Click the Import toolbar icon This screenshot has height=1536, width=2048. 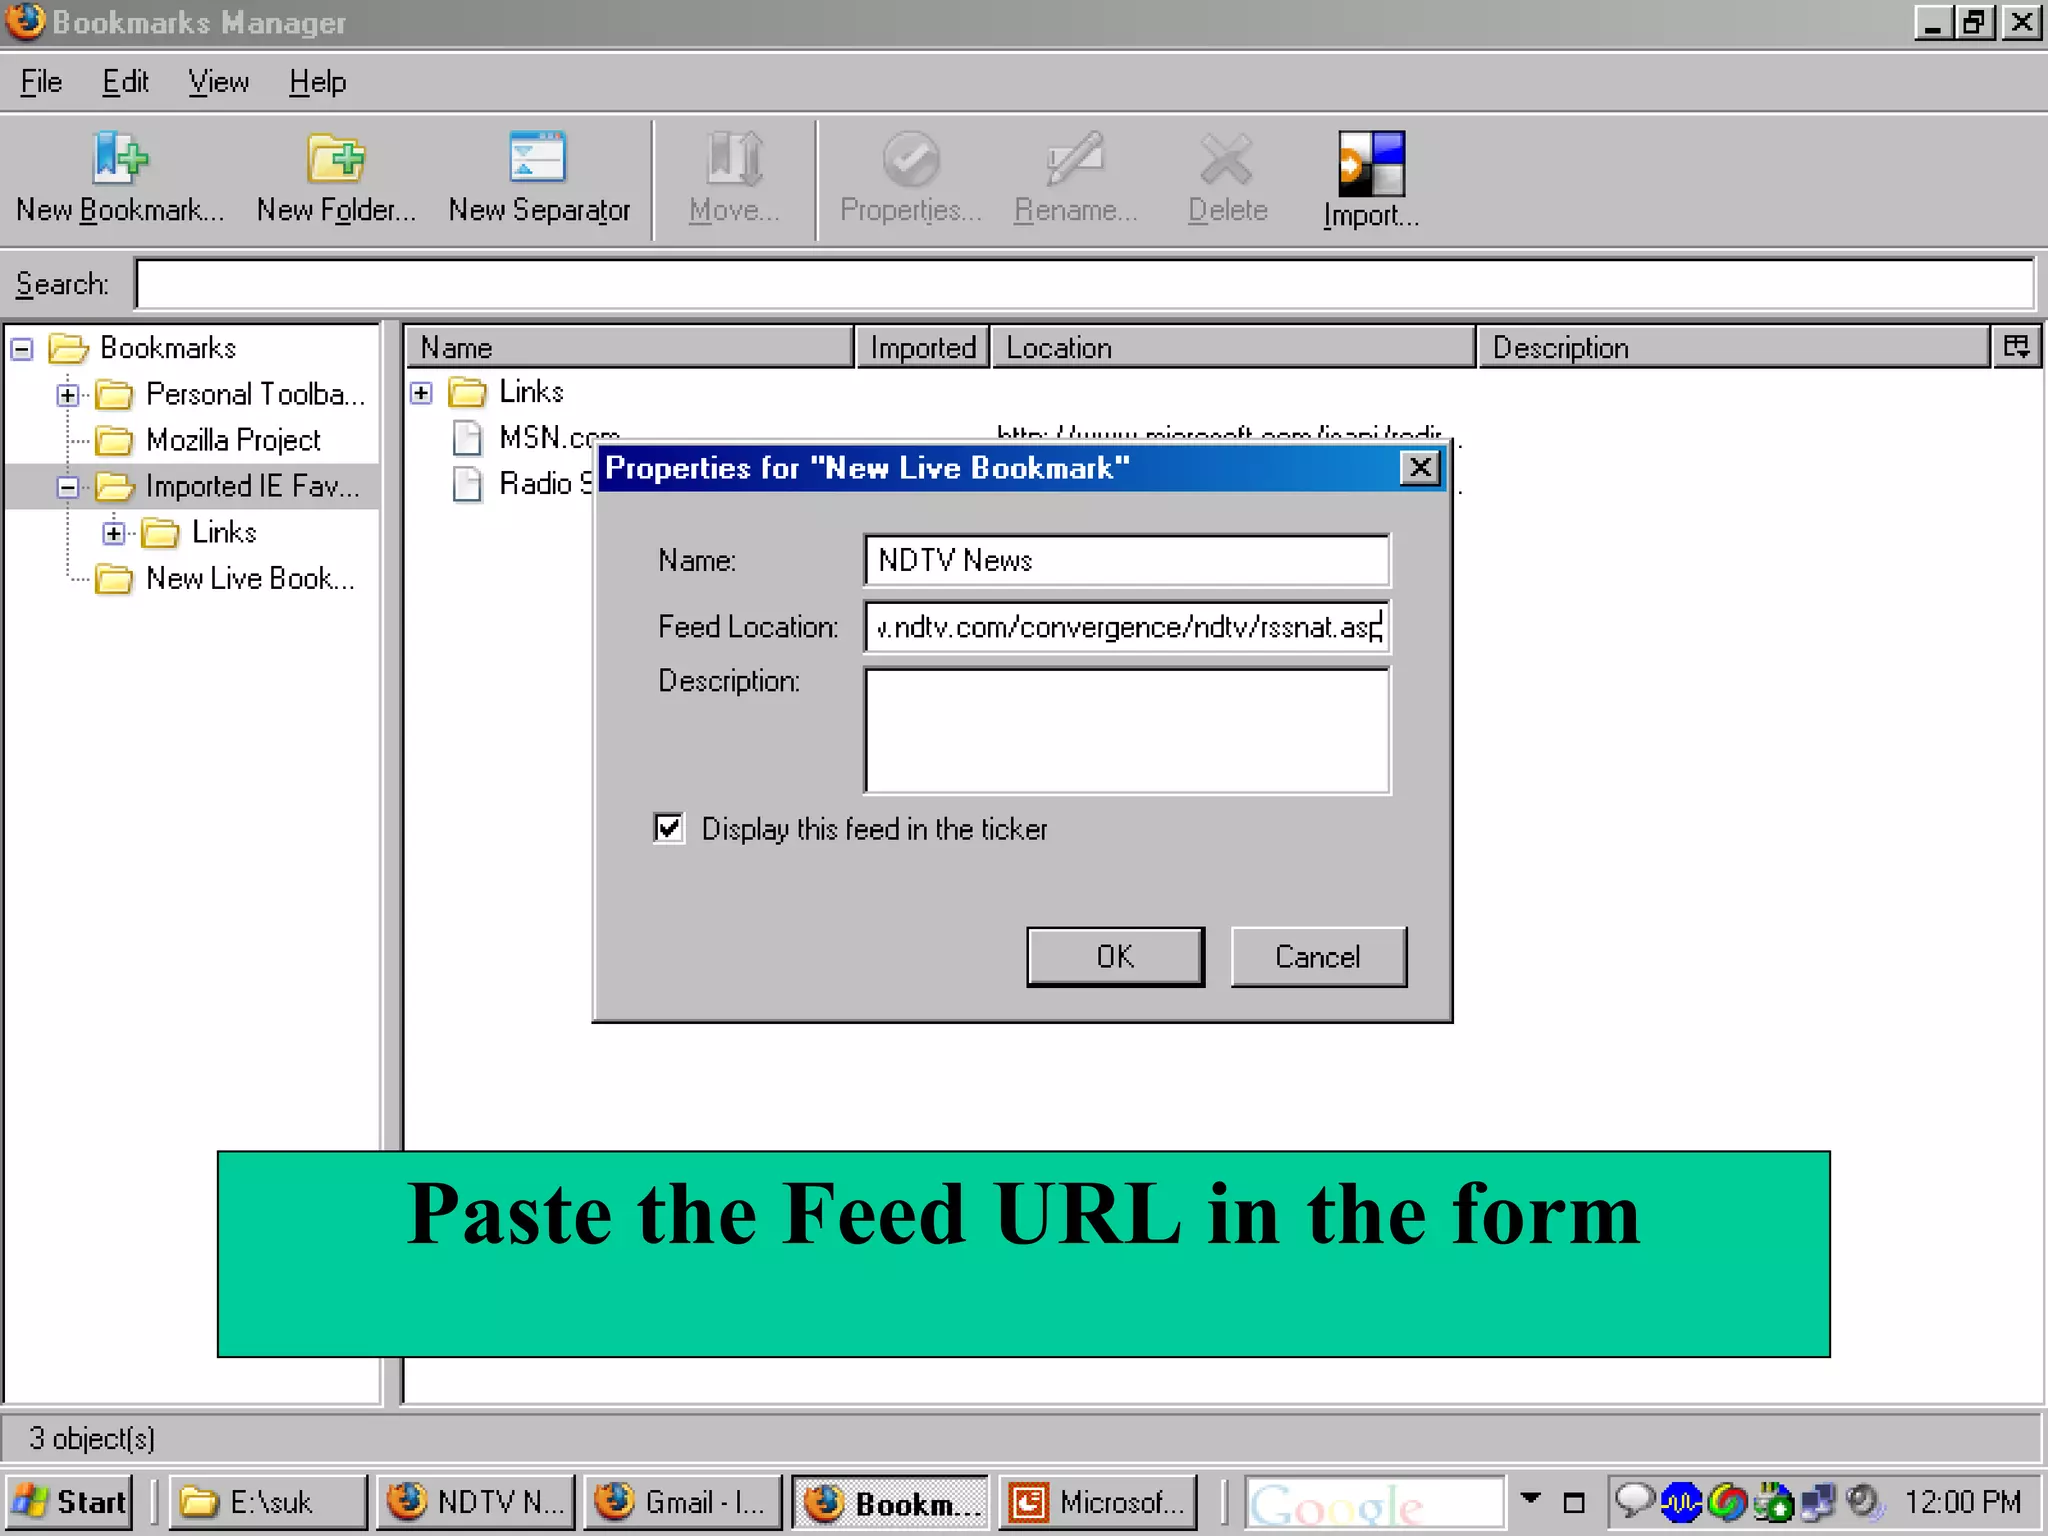click(x=1371, y=163)
